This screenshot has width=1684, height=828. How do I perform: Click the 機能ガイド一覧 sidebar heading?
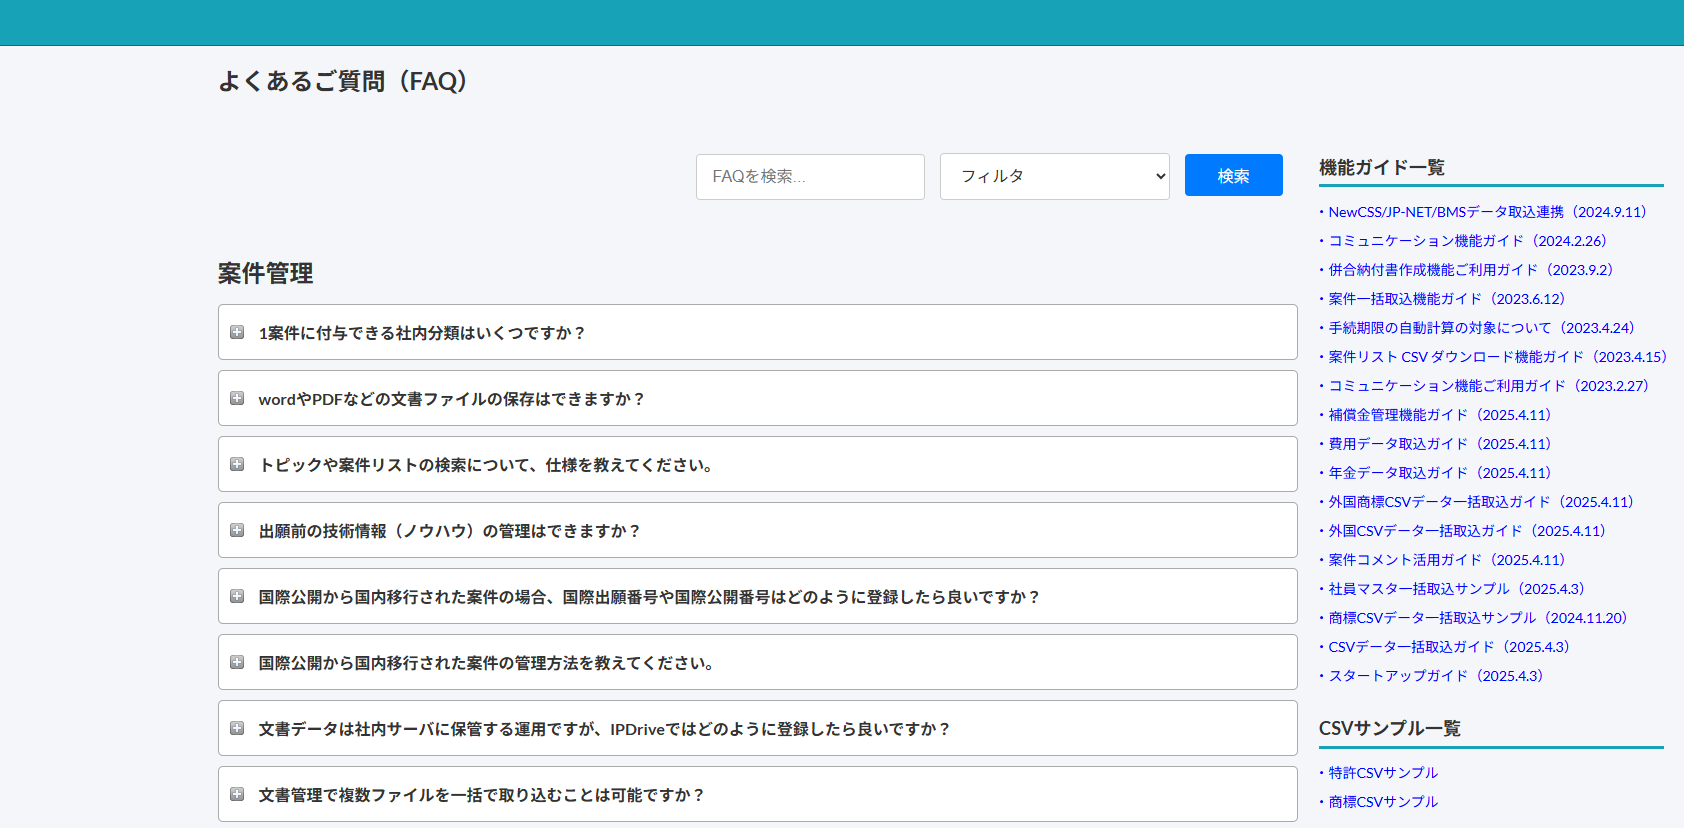coord(1382,167)
